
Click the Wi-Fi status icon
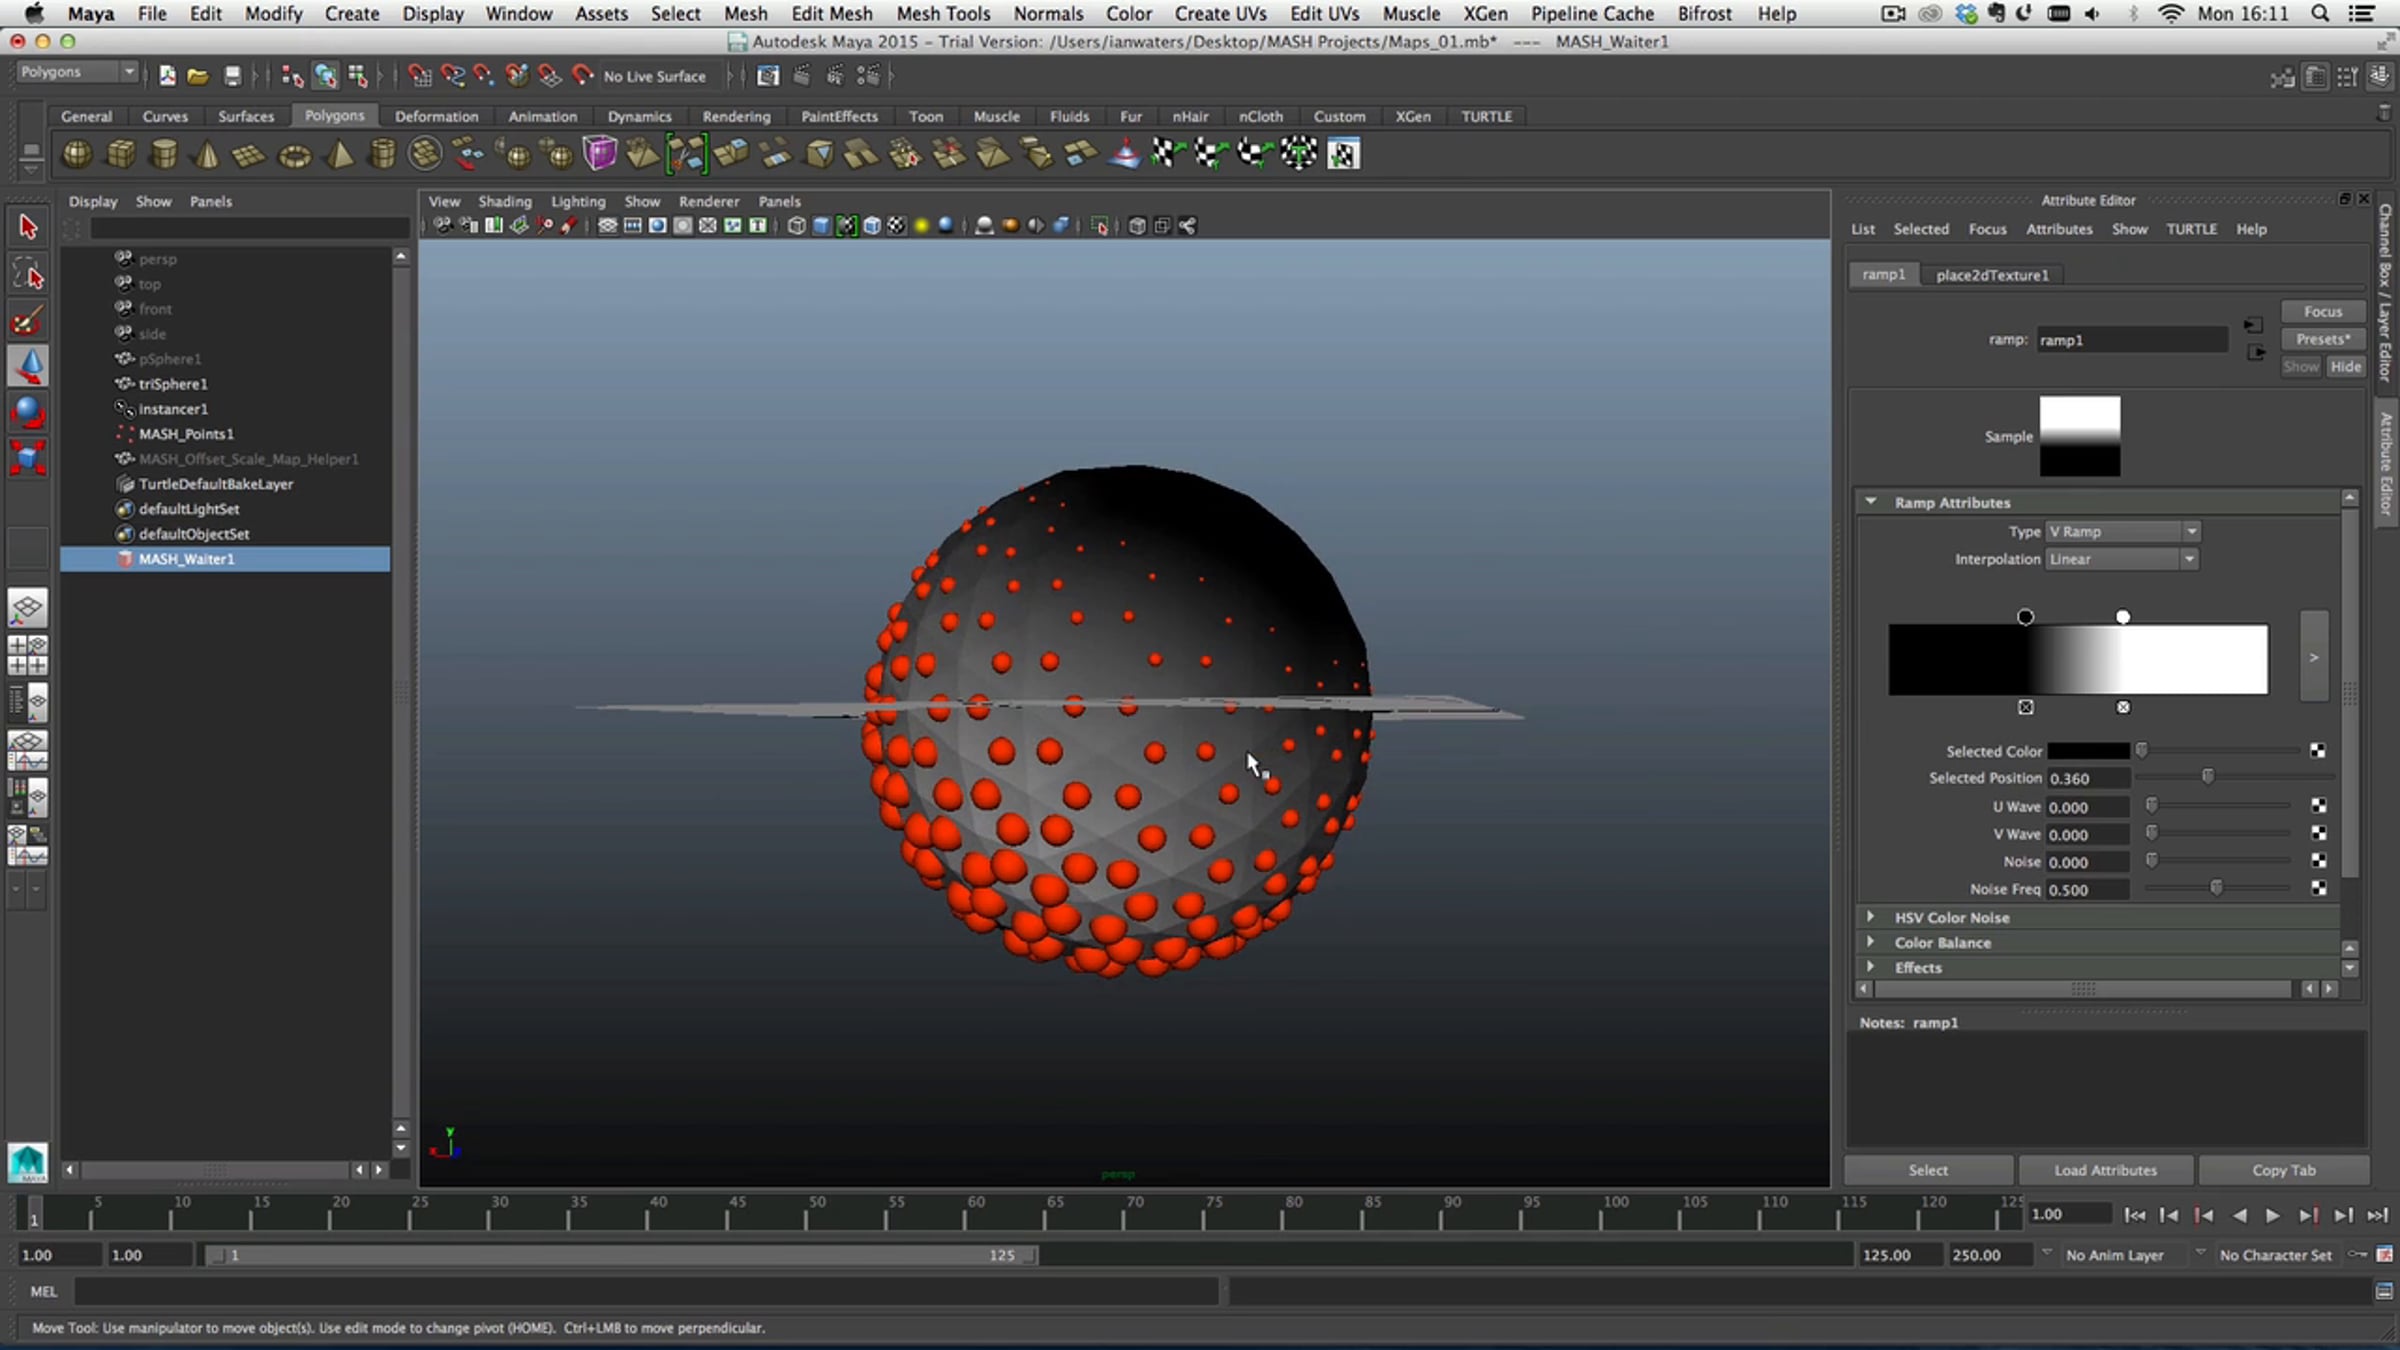pos(2171,14)
